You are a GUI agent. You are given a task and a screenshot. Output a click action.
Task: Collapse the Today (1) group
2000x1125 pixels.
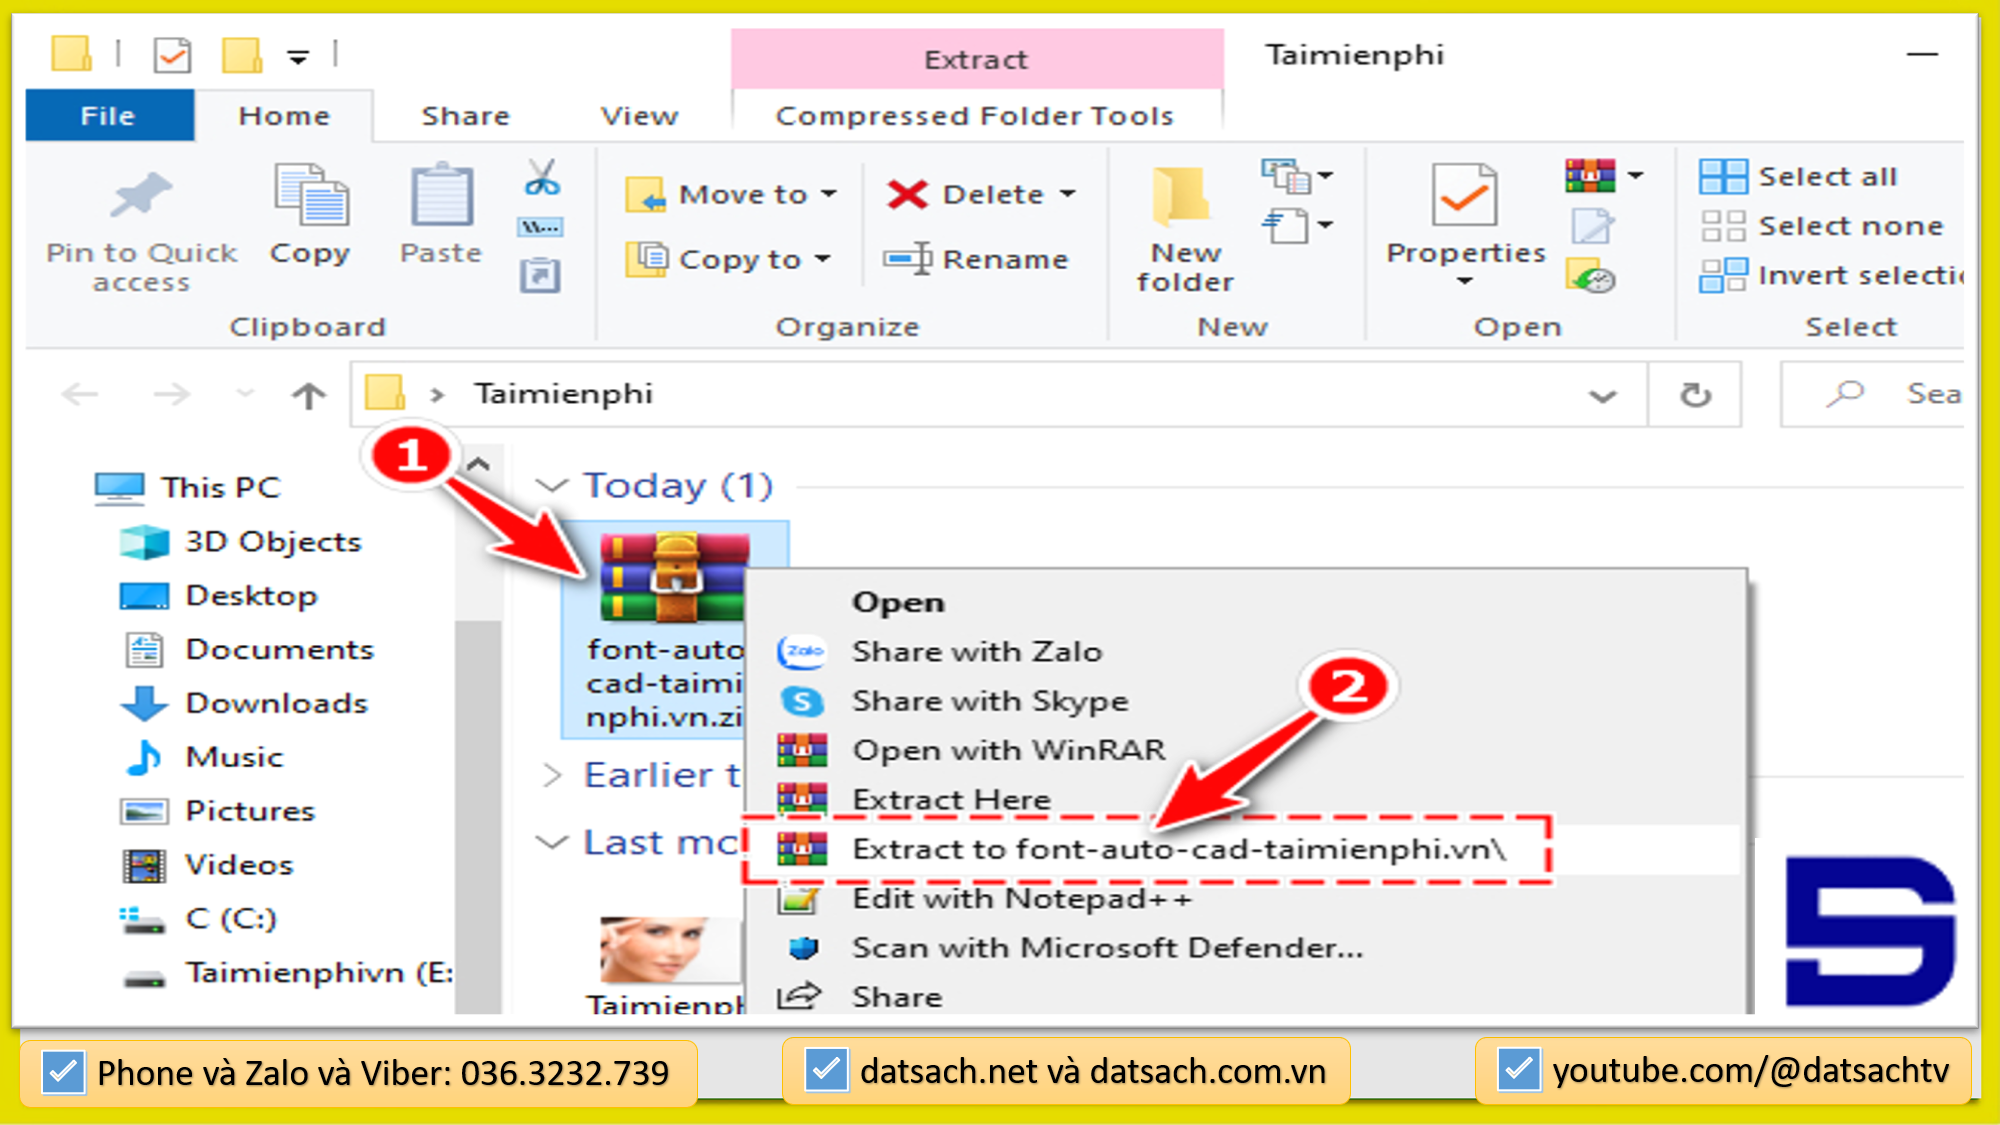(551, 486)
